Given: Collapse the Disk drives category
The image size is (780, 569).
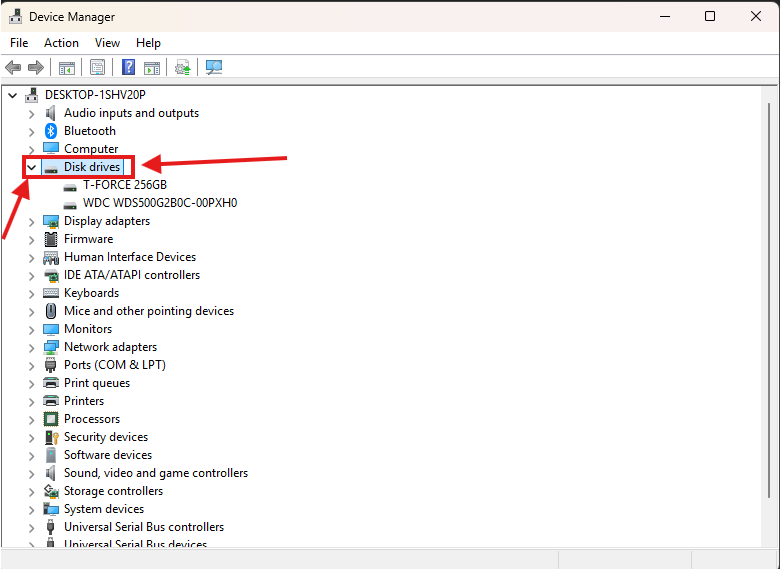Looking at the screenshot, I should 32,167.
